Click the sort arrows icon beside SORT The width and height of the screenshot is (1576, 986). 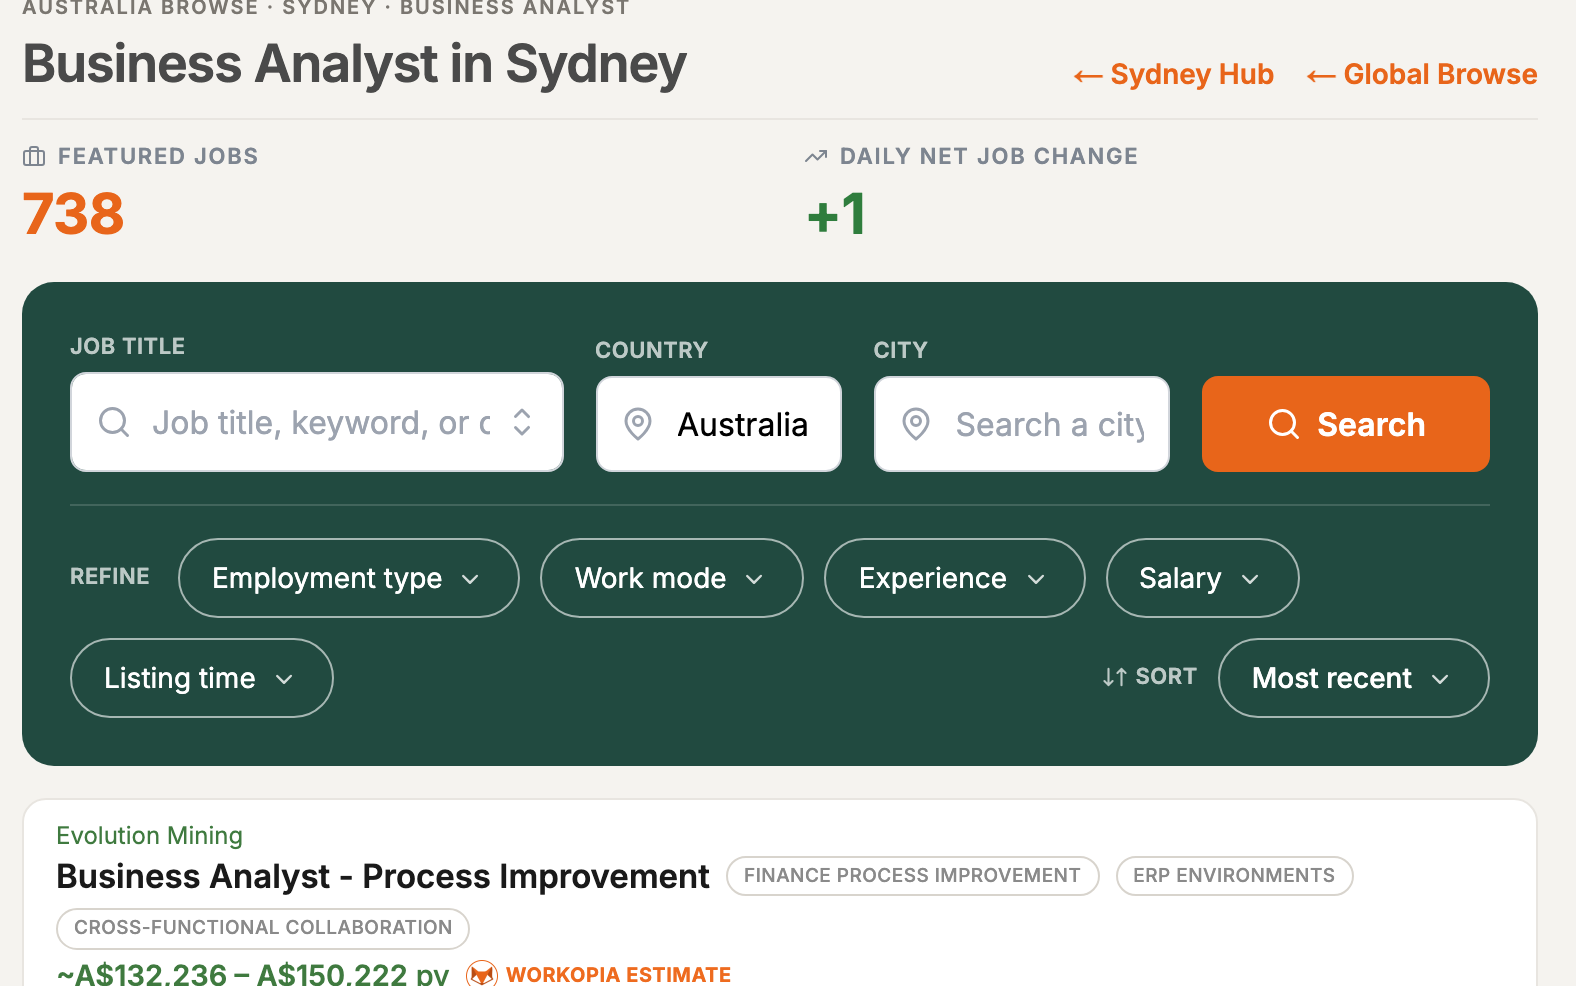click(x=1115, y=677)
